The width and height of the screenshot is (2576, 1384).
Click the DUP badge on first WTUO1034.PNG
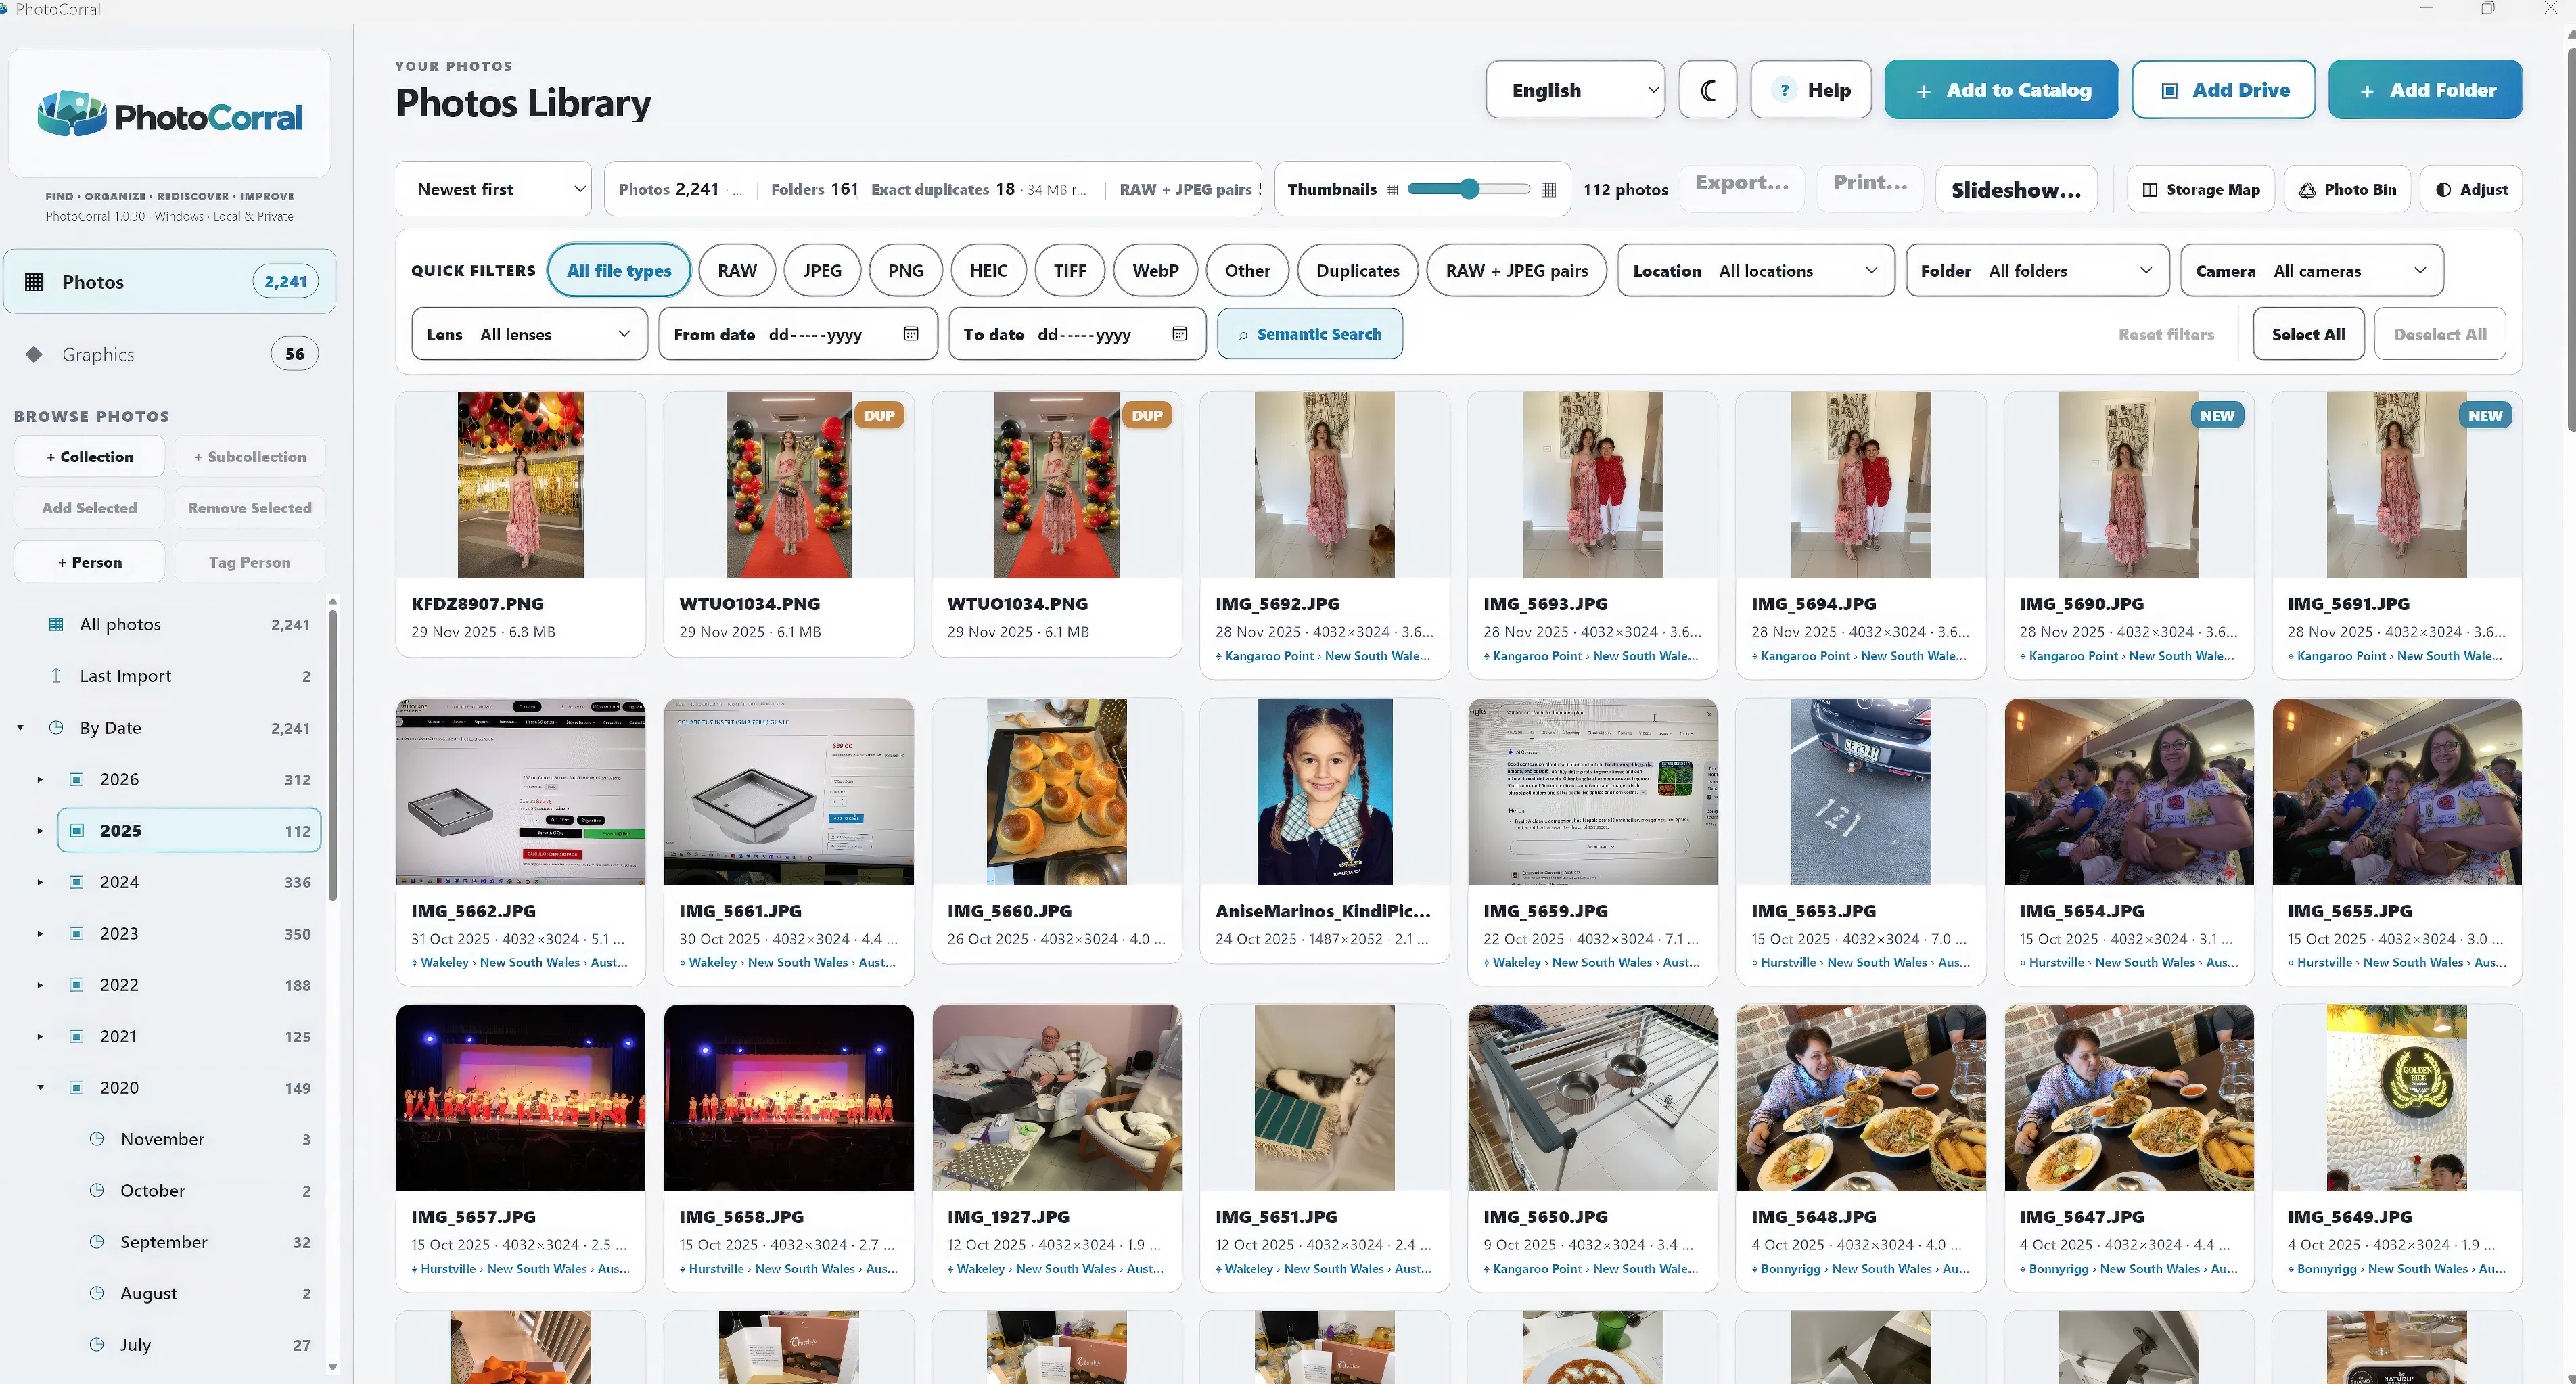[x=879, y=415]
